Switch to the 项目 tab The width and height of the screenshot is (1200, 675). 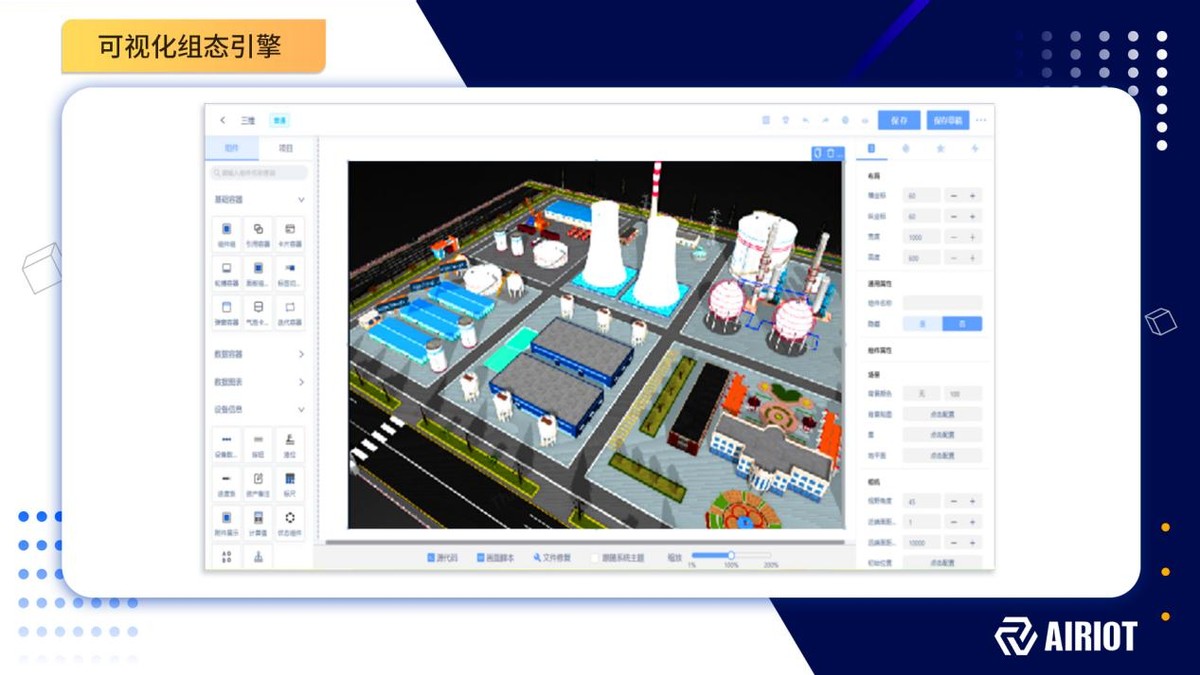286,148
